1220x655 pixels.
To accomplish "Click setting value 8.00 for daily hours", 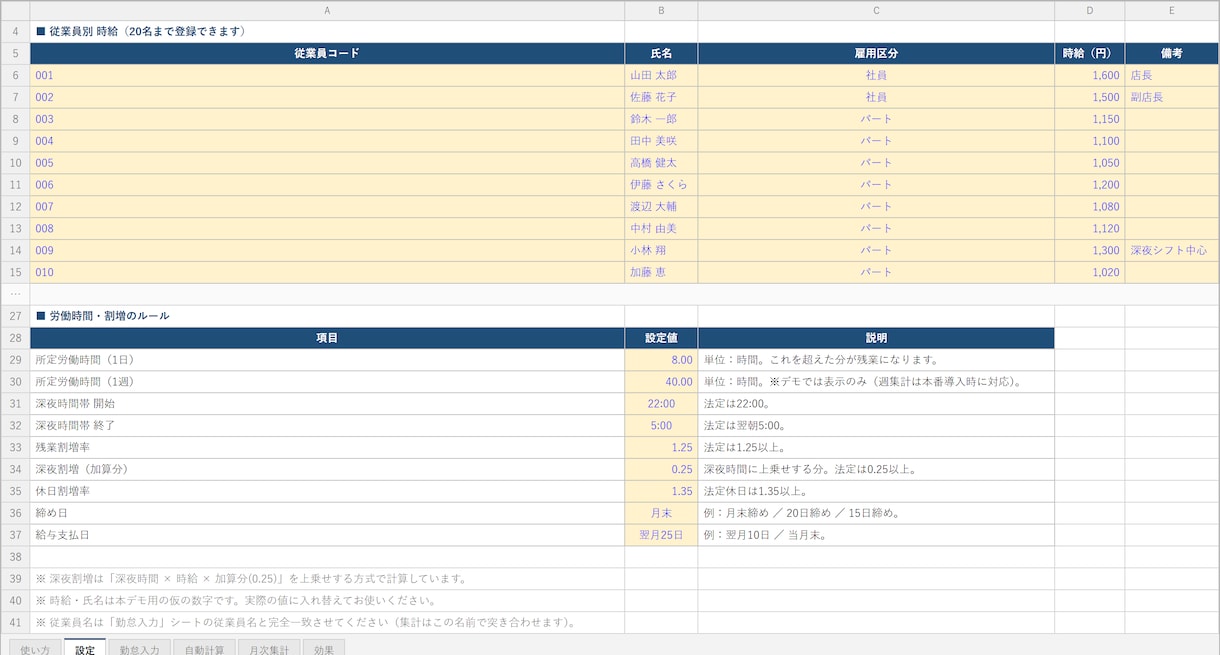I will [661, 360].
